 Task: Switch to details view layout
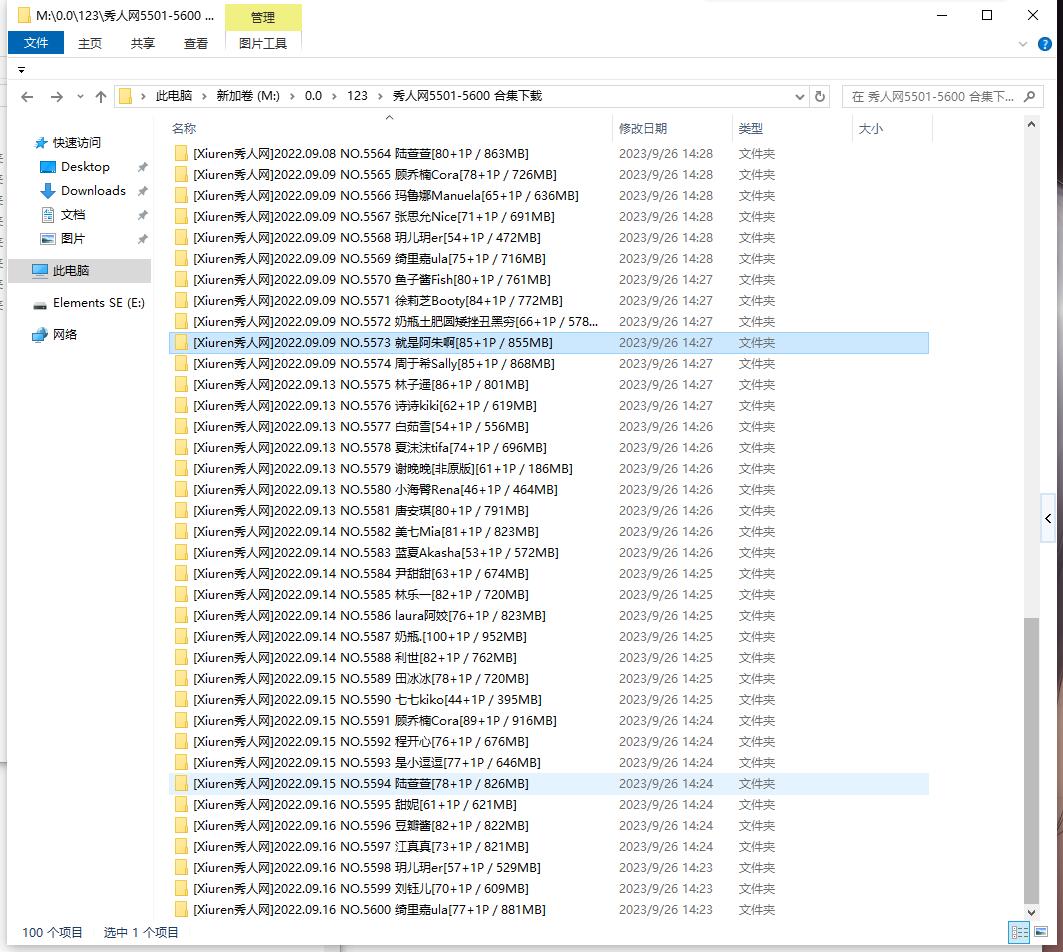[1019, 932]
